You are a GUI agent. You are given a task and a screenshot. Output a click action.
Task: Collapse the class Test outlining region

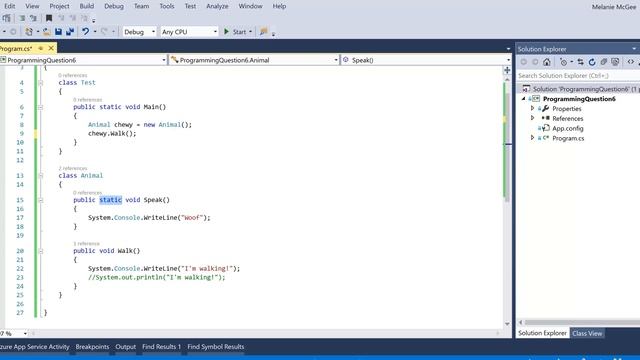pos(40,83)
